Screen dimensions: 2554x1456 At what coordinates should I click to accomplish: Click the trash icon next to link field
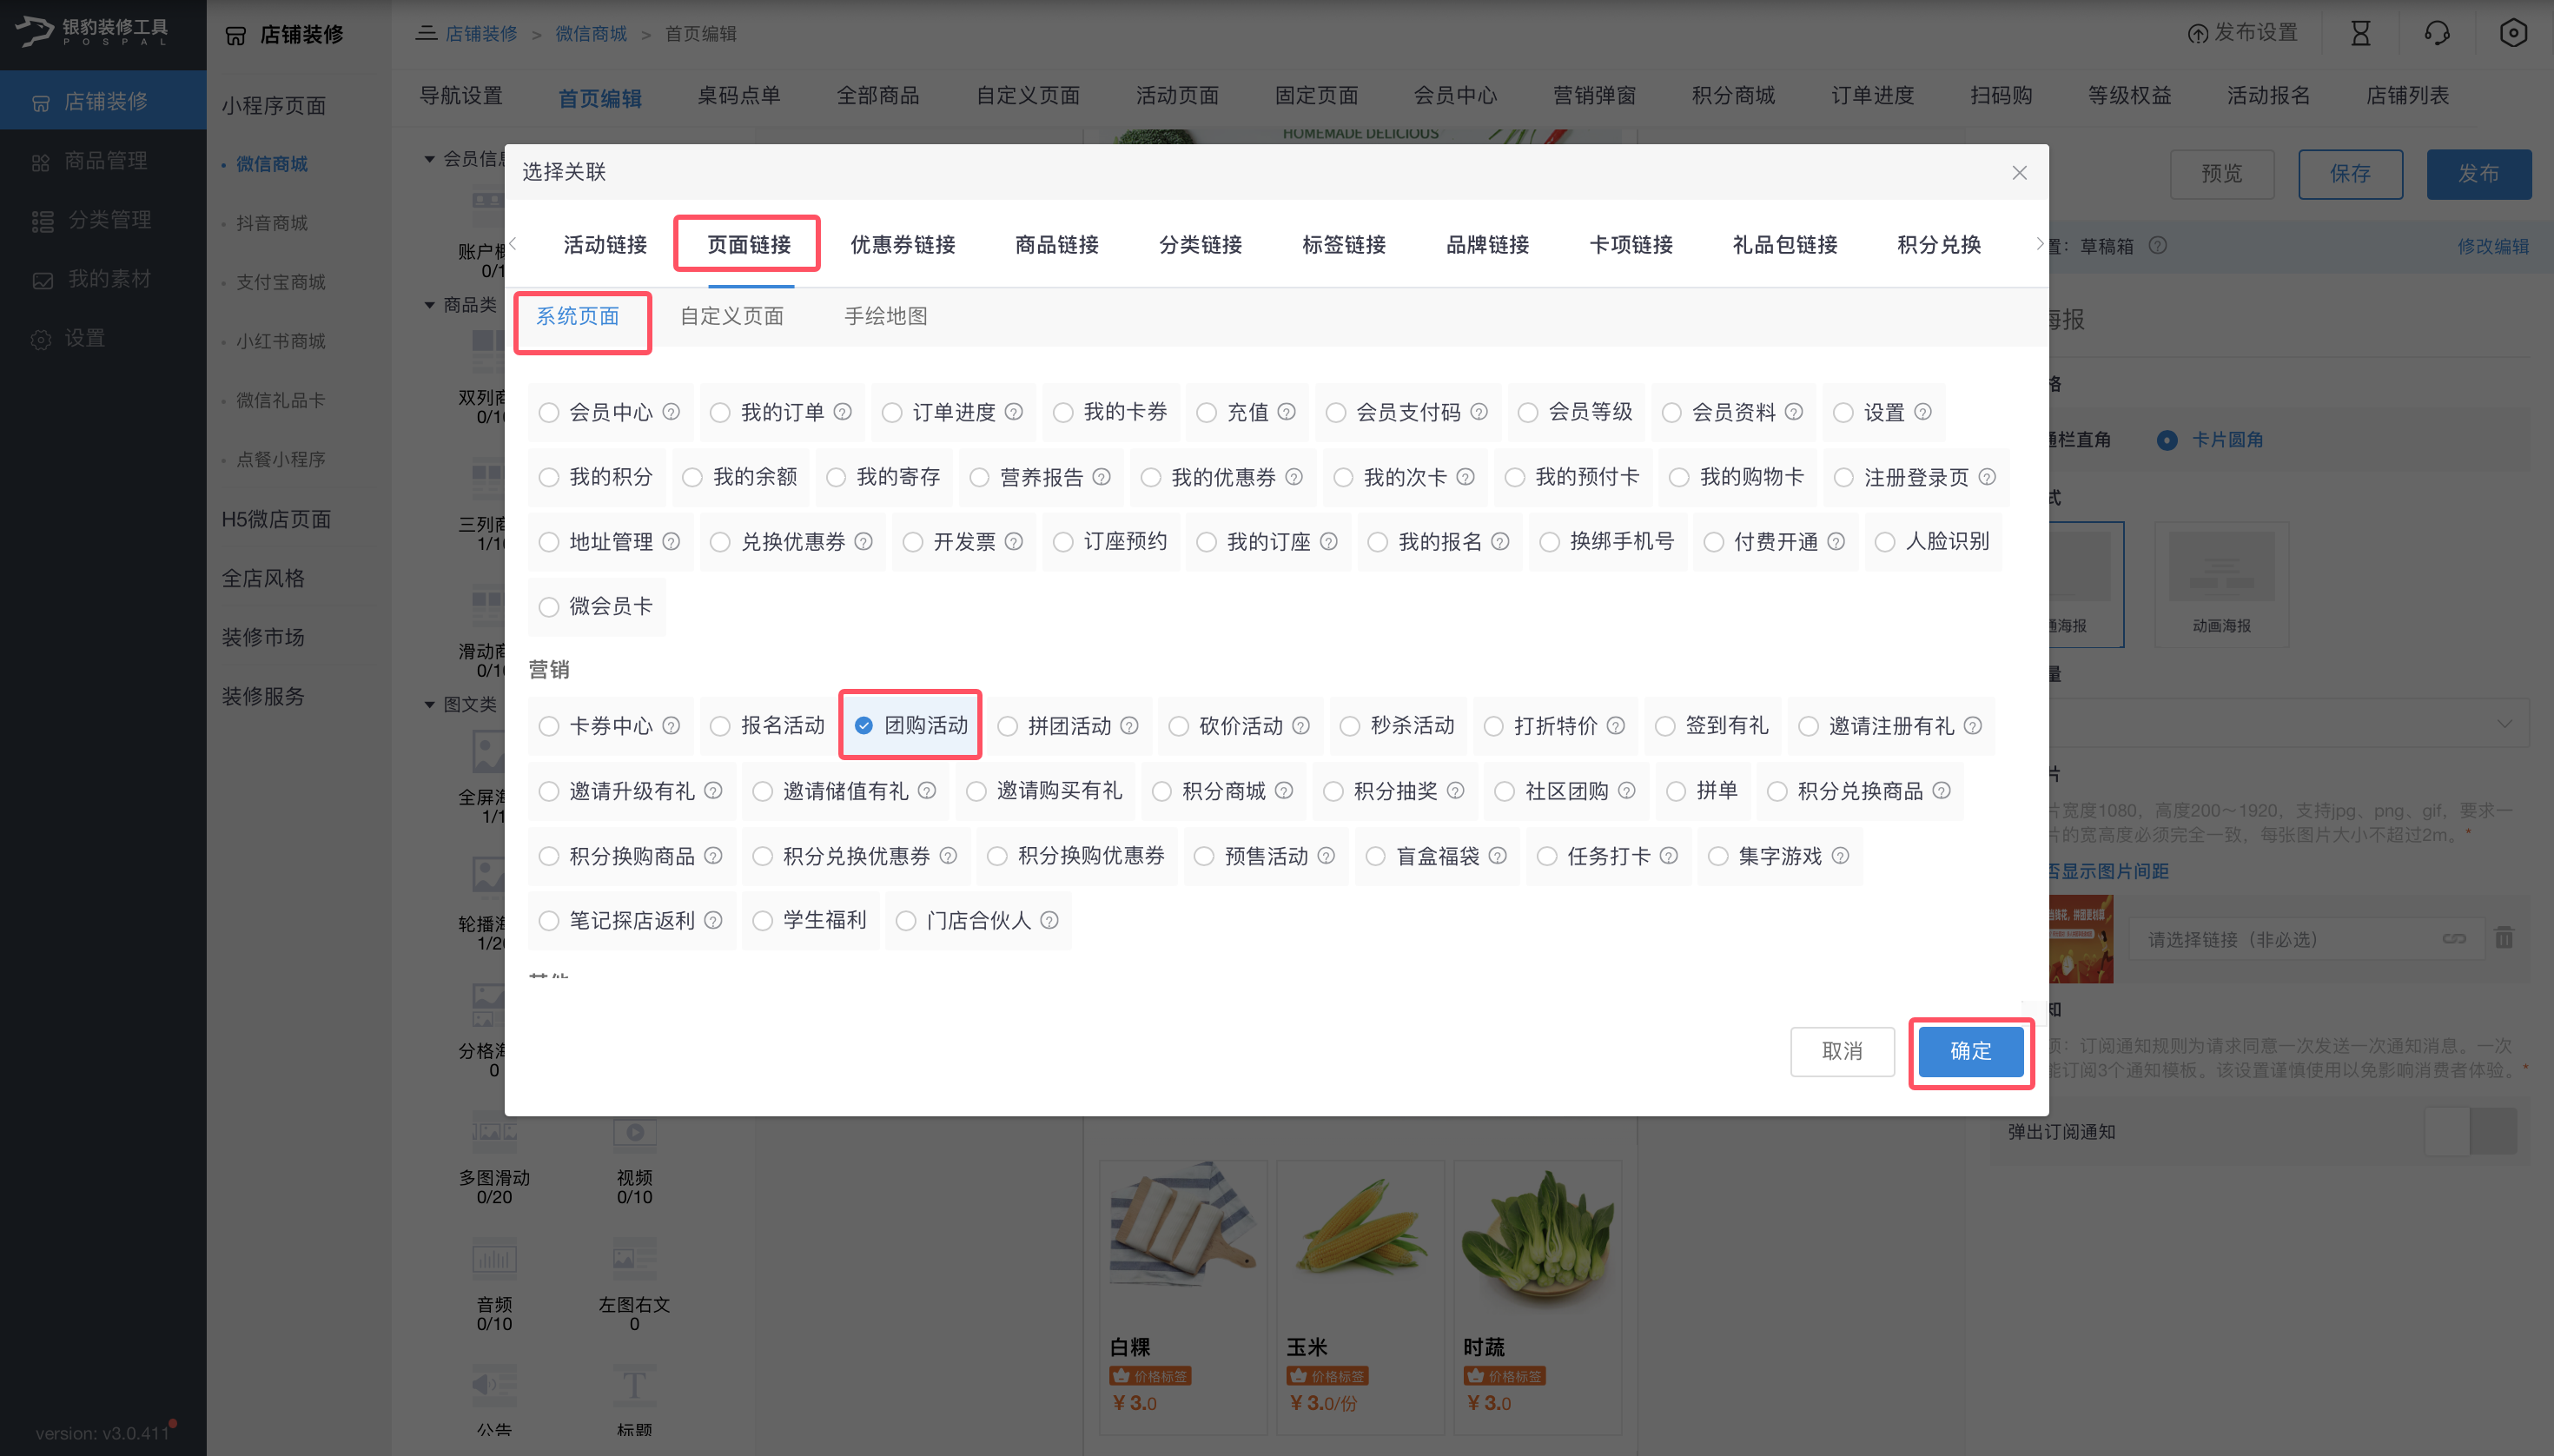pyautogui.click(x=2503, y=938)
